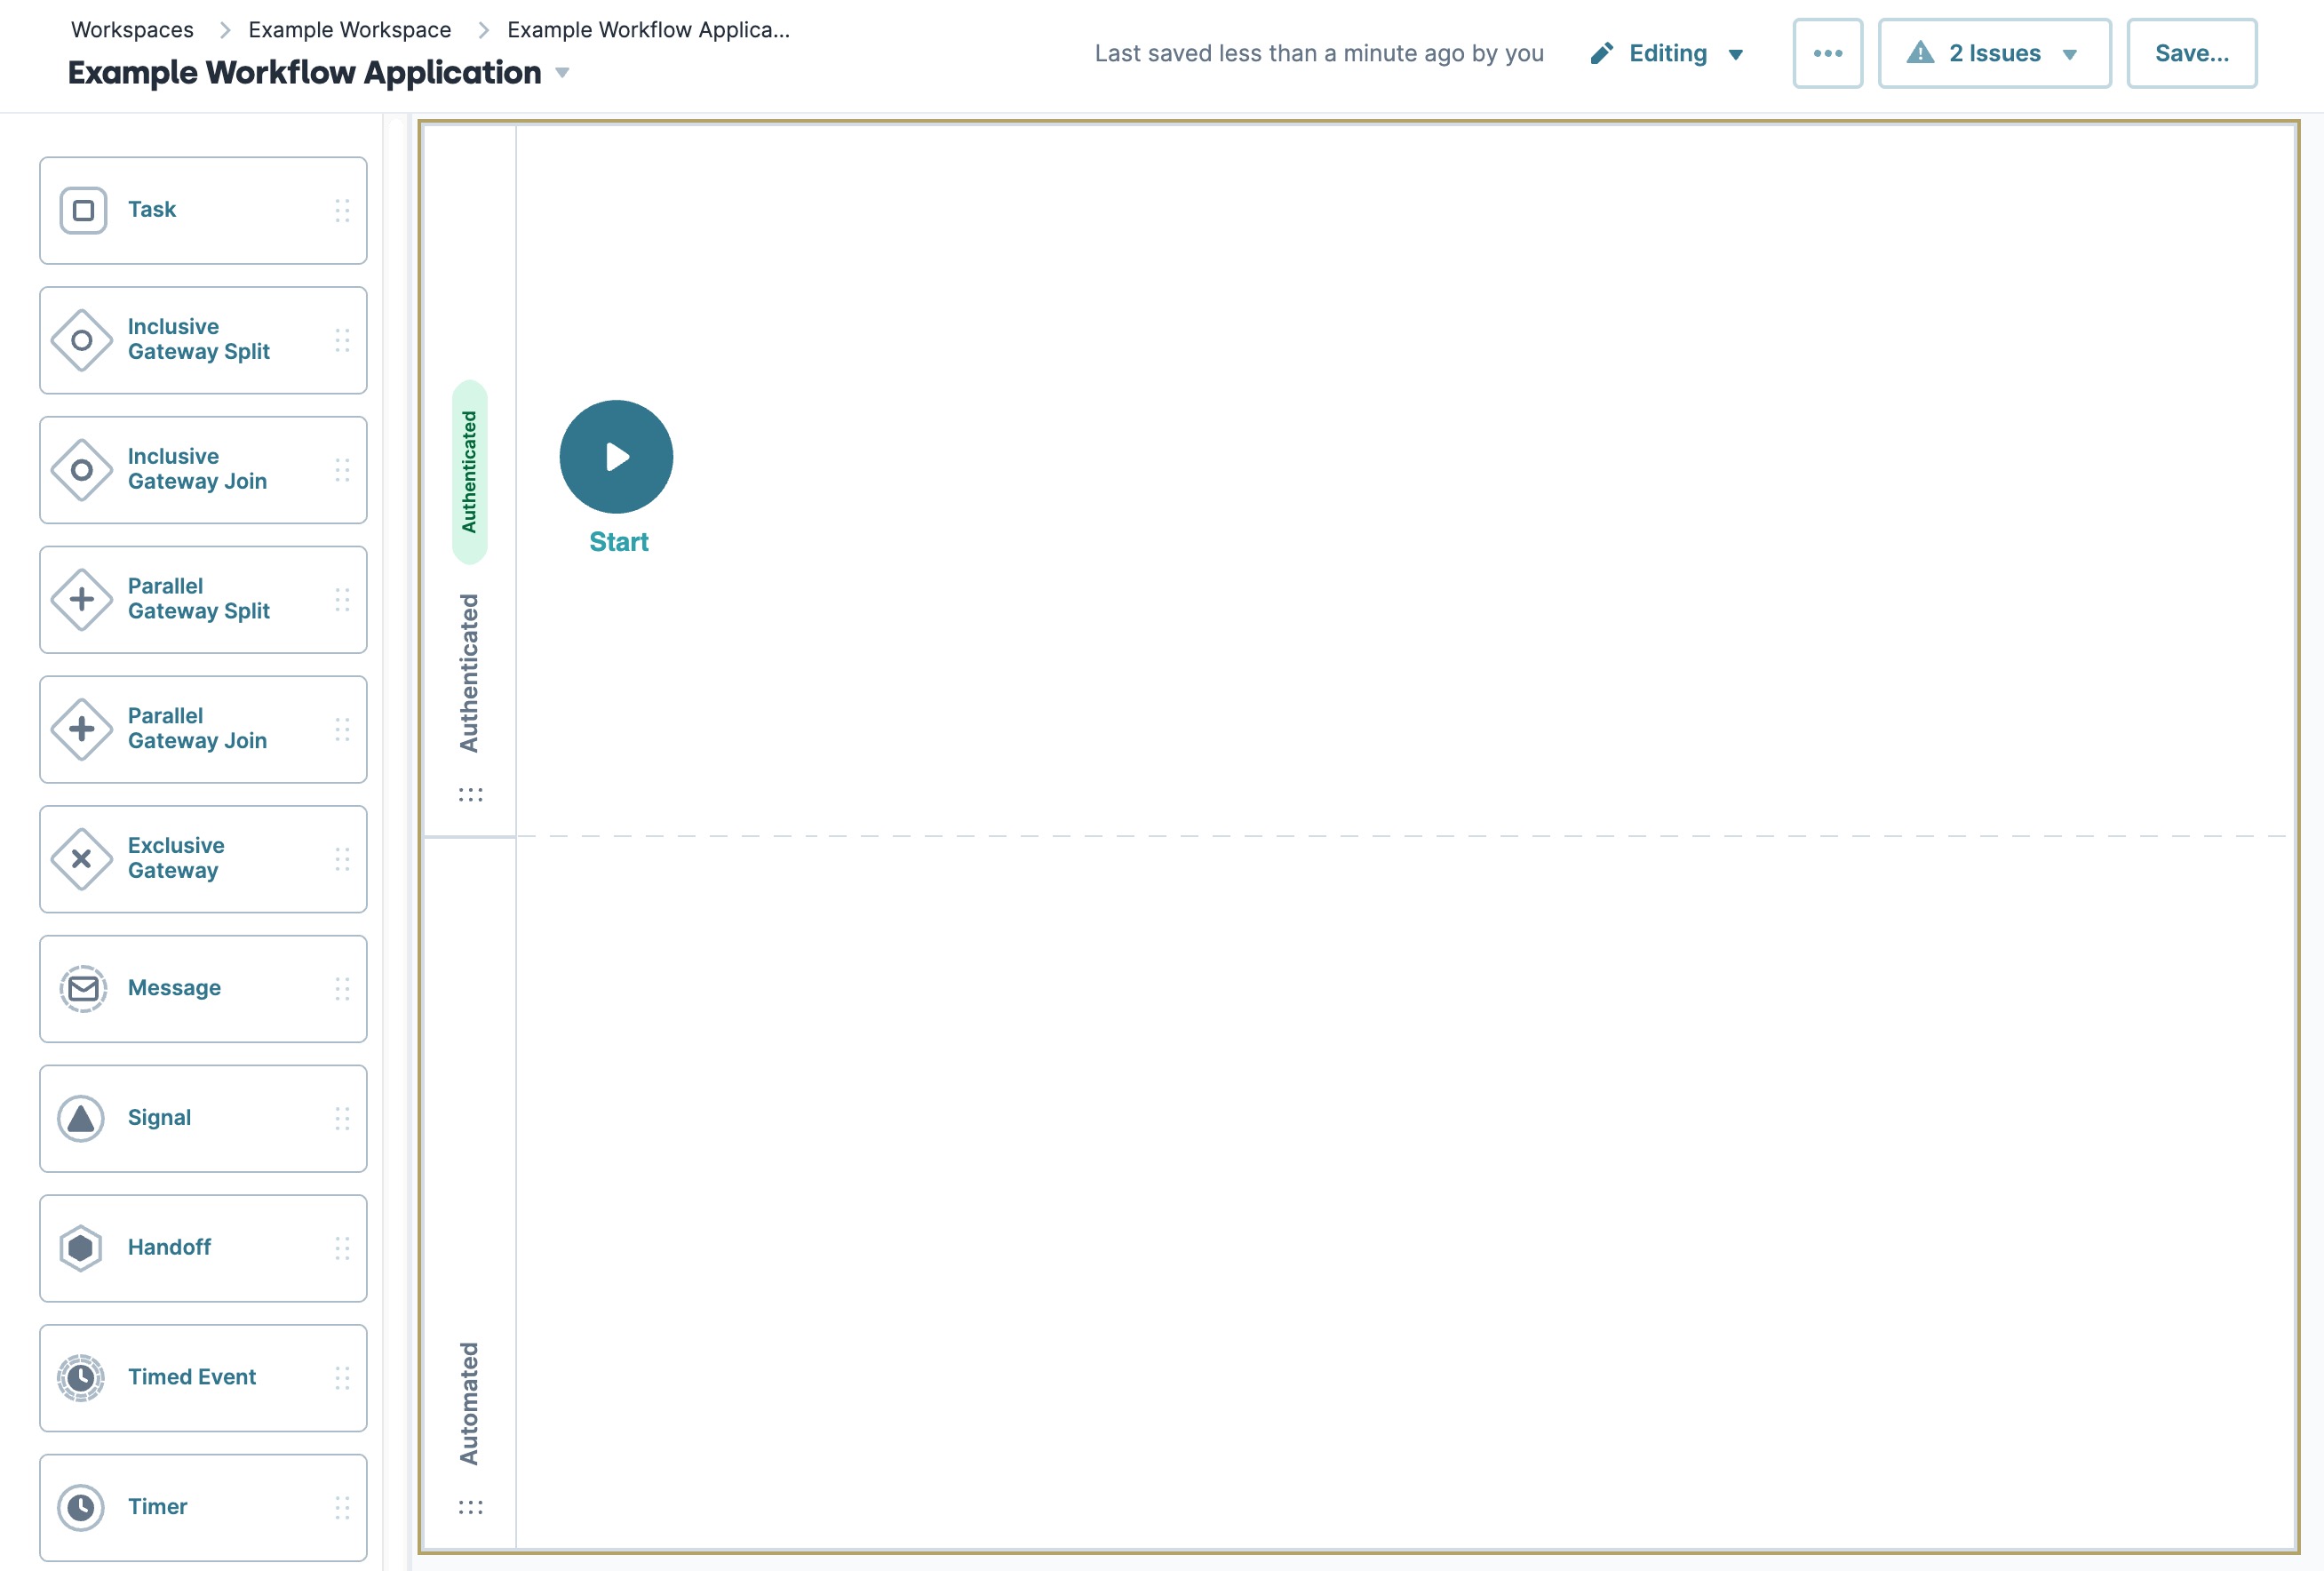Click the warning triangle in Issues button
The image size is (2324, 1571).
(1920, 52)
